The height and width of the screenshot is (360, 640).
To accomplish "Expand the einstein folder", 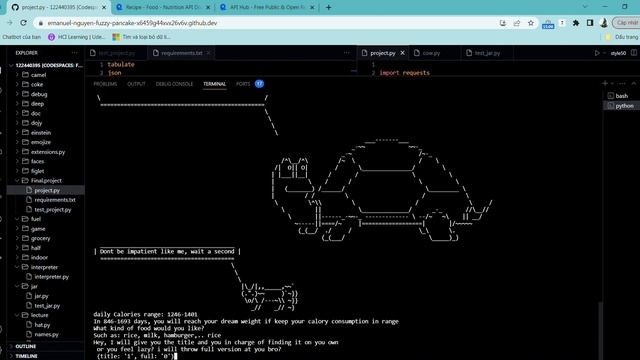I will 46,133.
